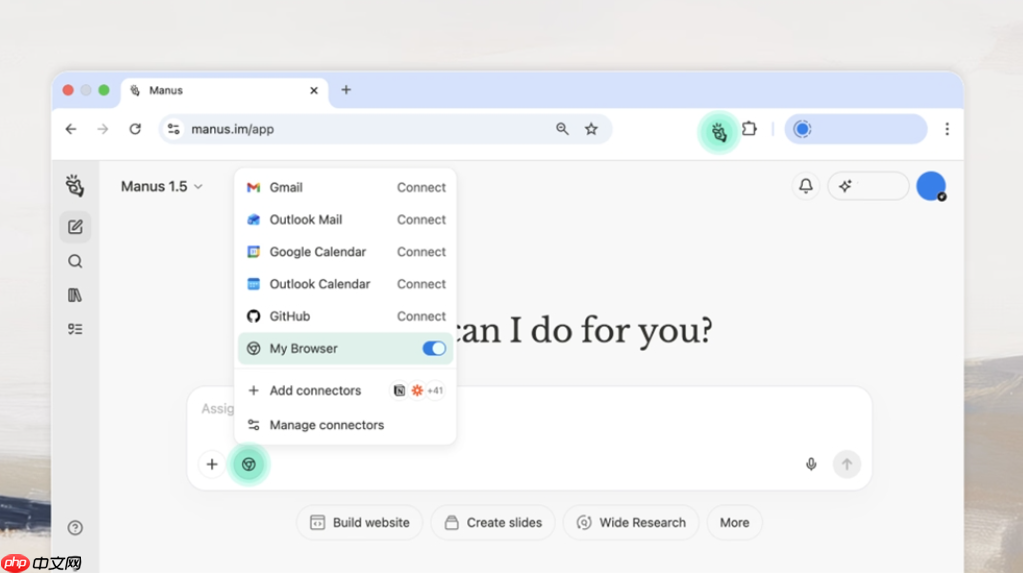Open Manage connectors
1023x573 pixels.
[345, 425]
